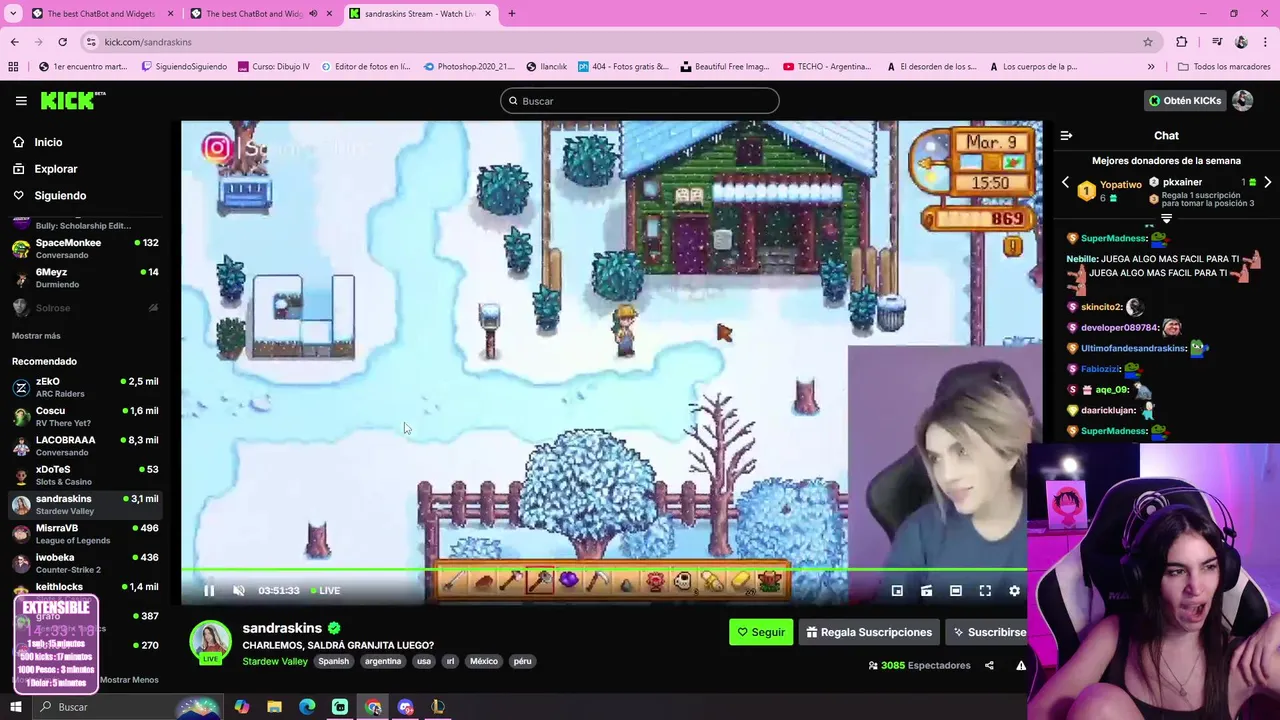Click the Obtén KICKs button

coord(1184,100)
